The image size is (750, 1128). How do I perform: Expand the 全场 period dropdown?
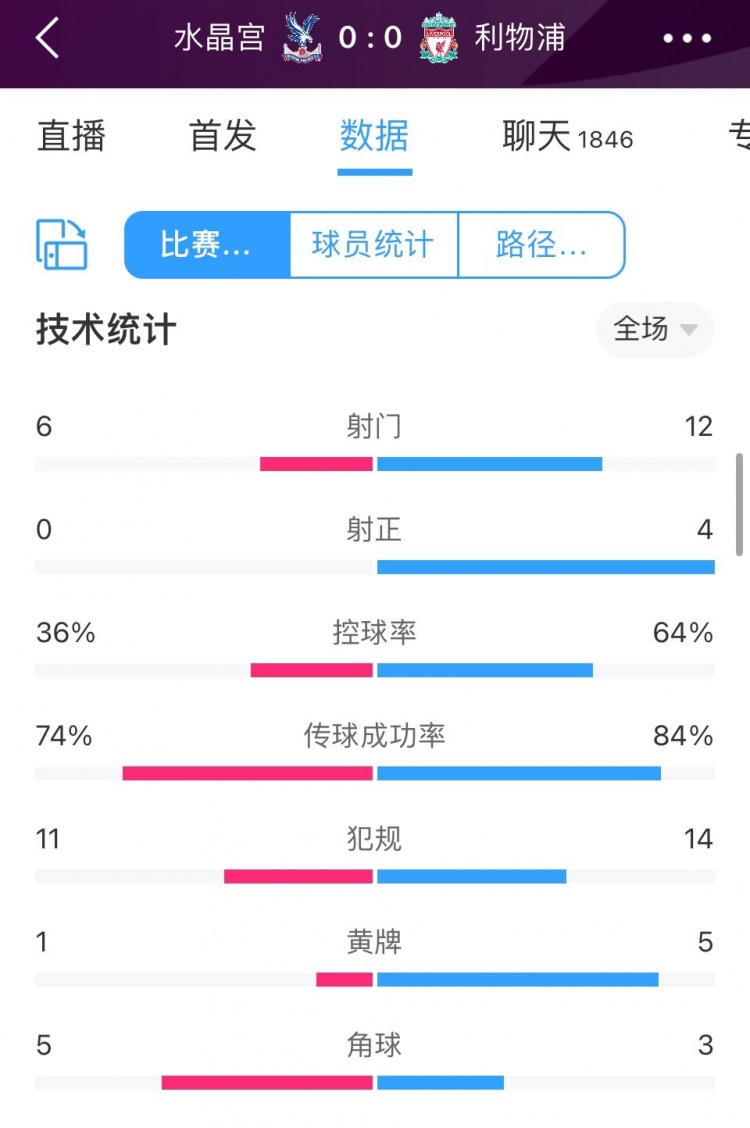pos(655,329)
